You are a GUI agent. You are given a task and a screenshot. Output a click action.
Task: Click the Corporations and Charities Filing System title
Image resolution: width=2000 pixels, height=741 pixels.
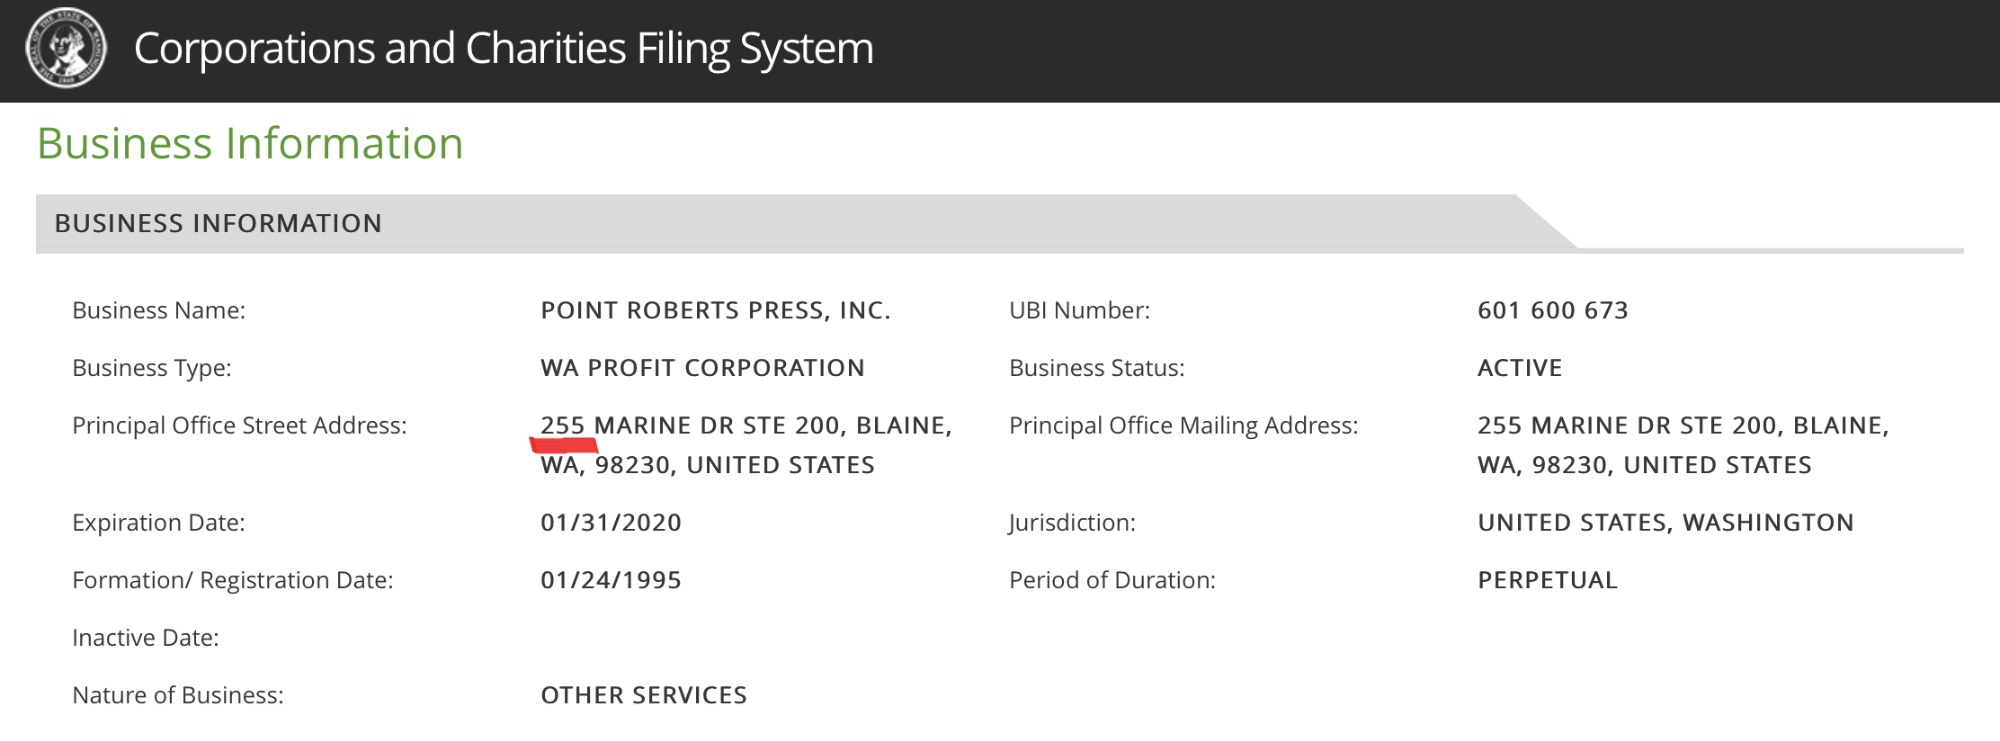coord(503,49)
